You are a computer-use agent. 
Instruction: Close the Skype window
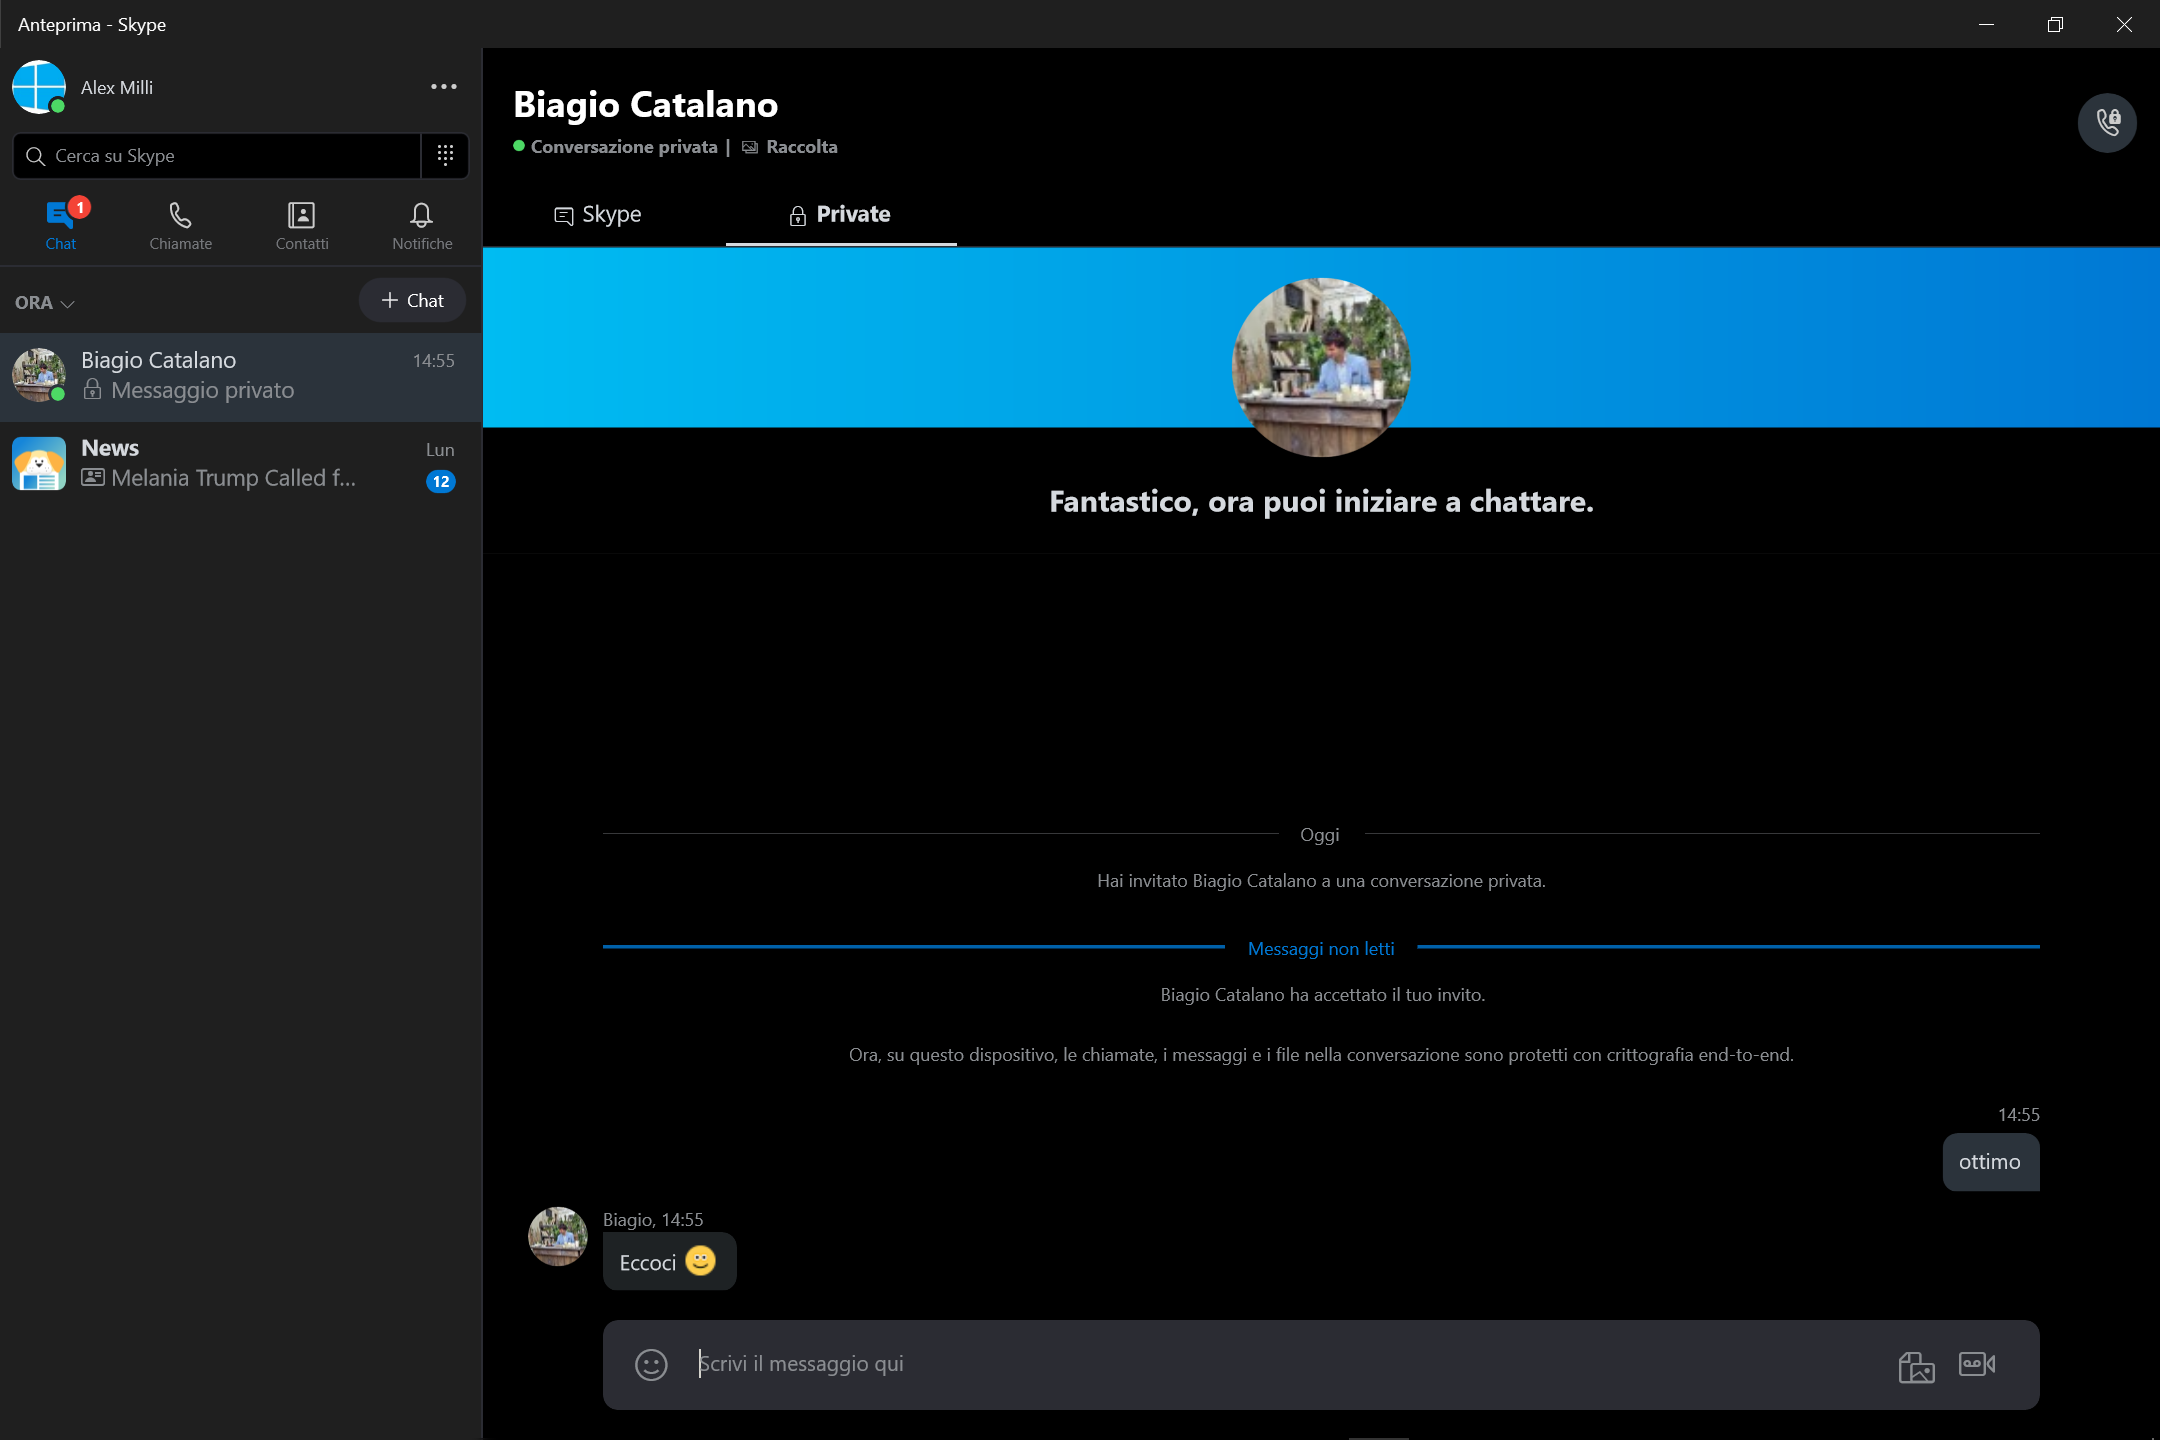2124,24
